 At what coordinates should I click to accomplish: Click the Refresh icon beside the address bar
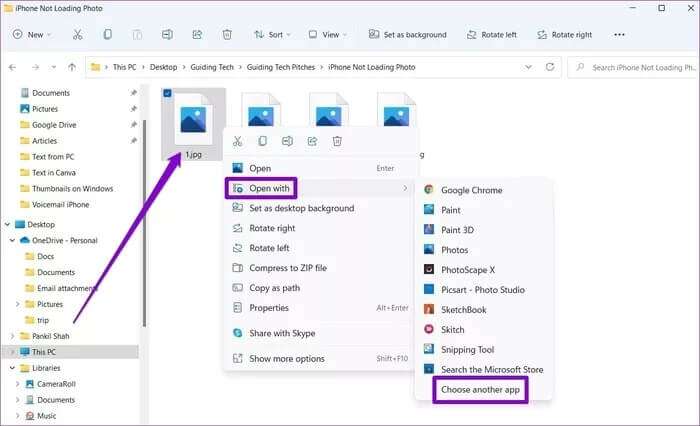pyautogui.click(x=550, y=67)
